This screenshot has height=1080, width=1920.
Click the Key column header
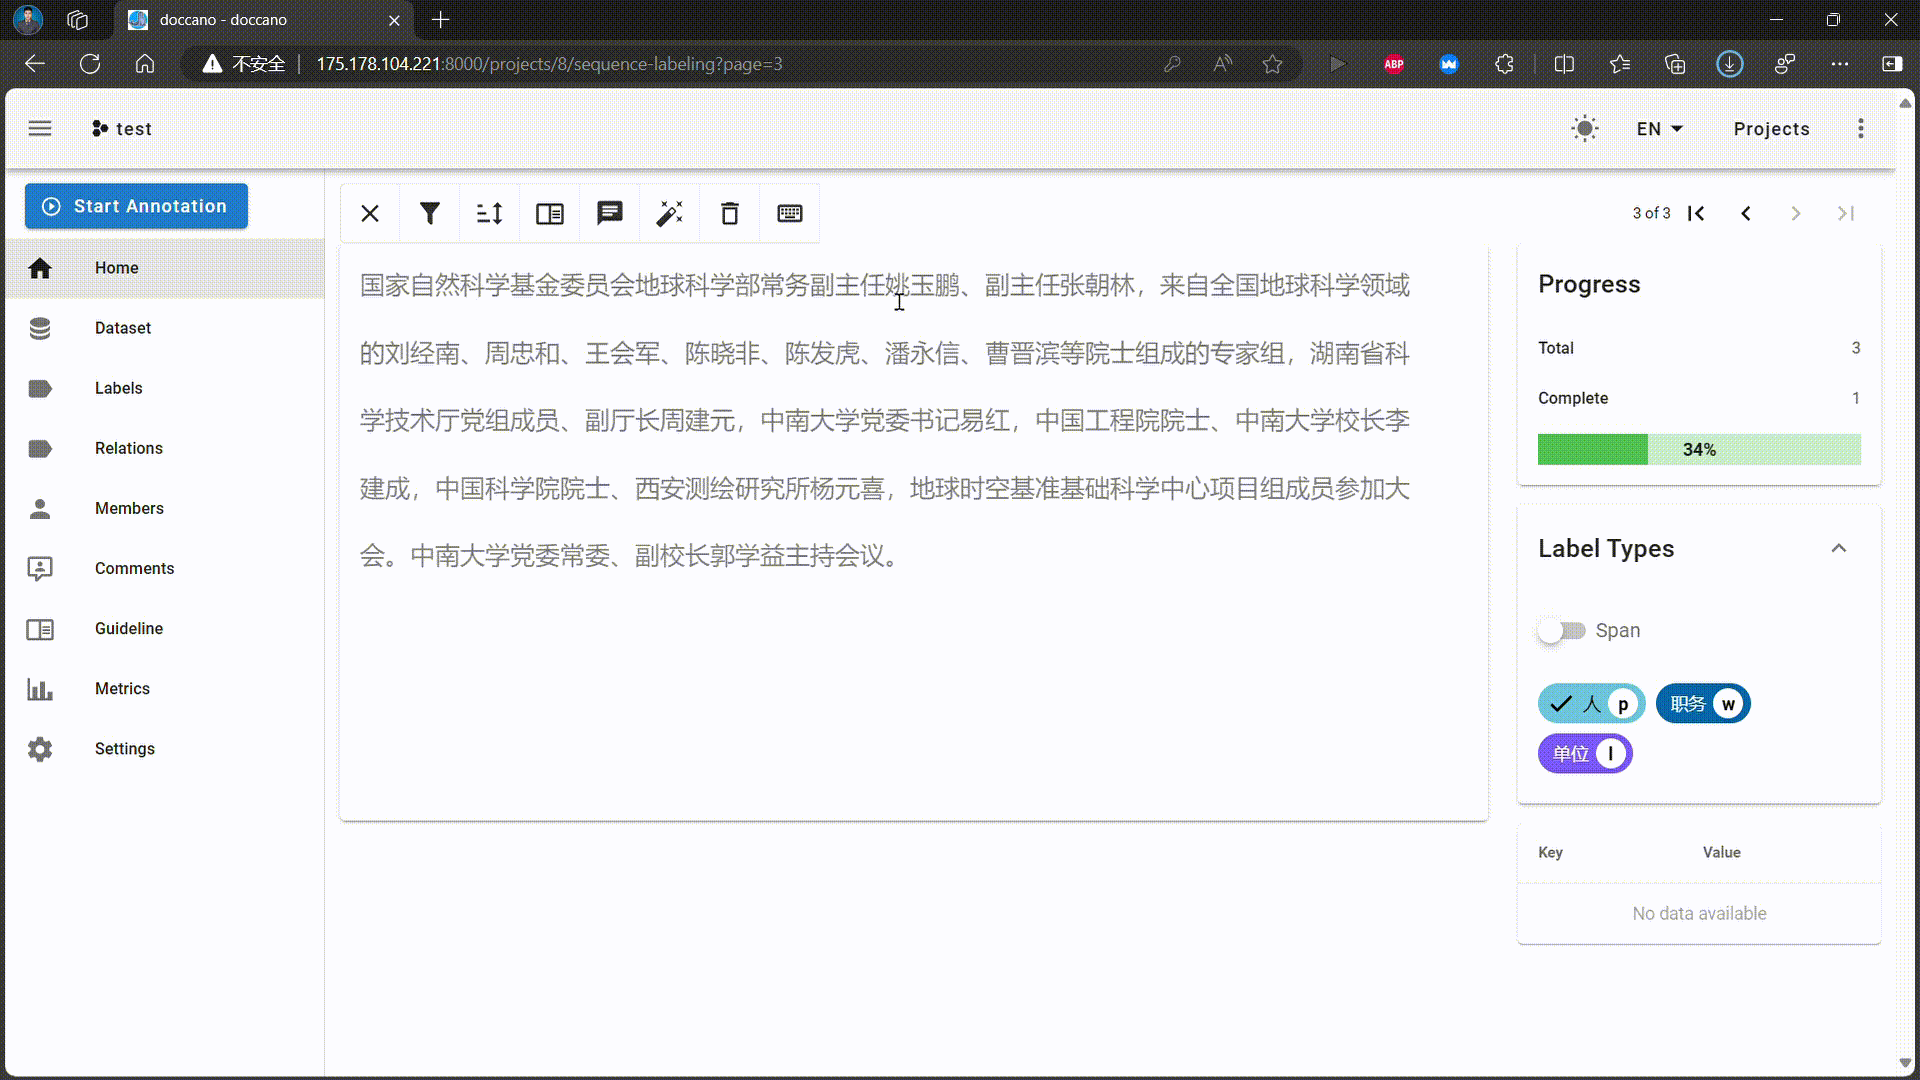(x=1550, y=852)
